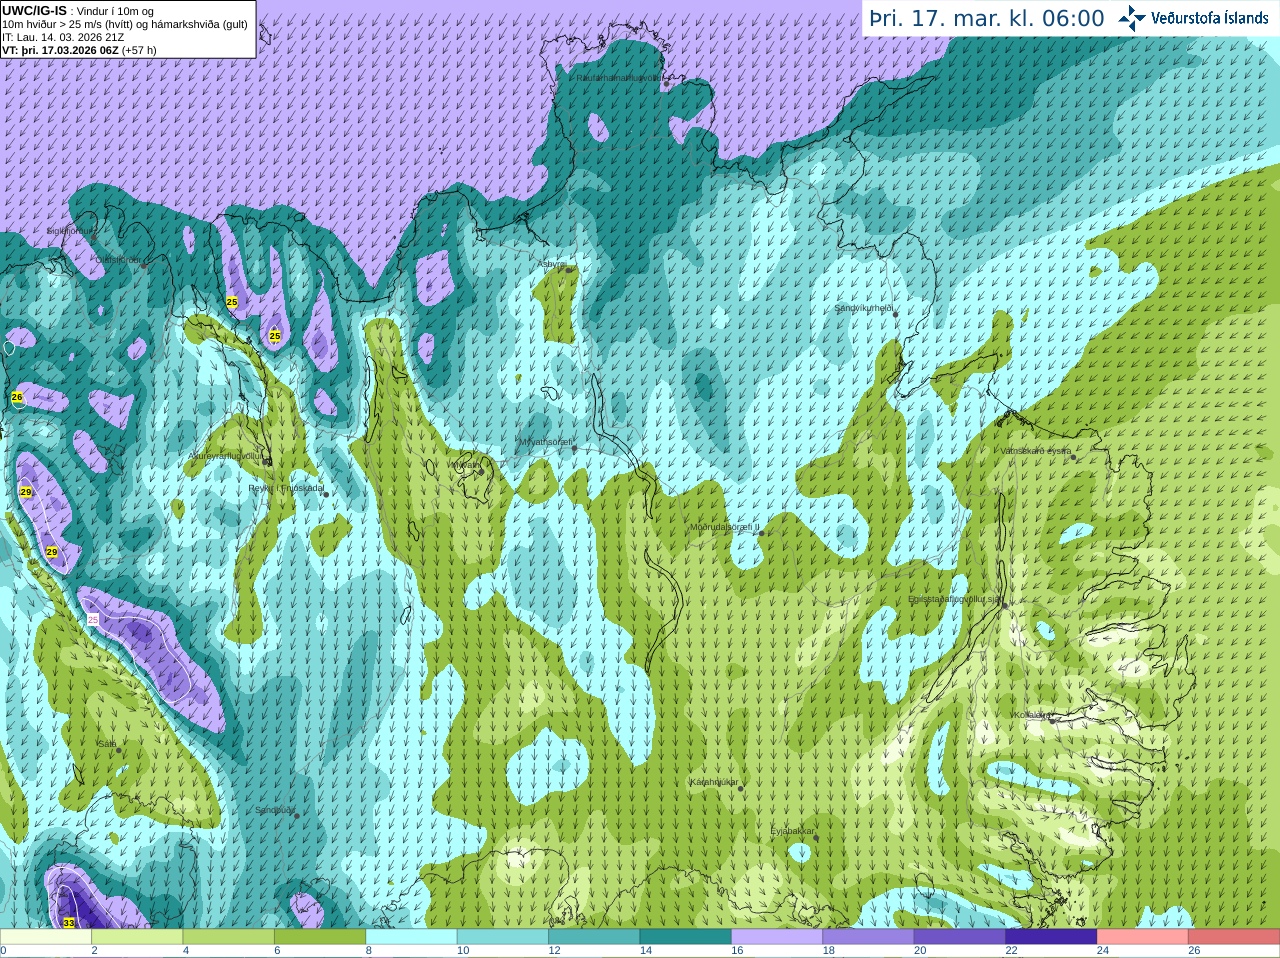Select the Akureyrarflugvöllur station label
The width and height of the screenshot is (1280, 958).
coord(225,456)
